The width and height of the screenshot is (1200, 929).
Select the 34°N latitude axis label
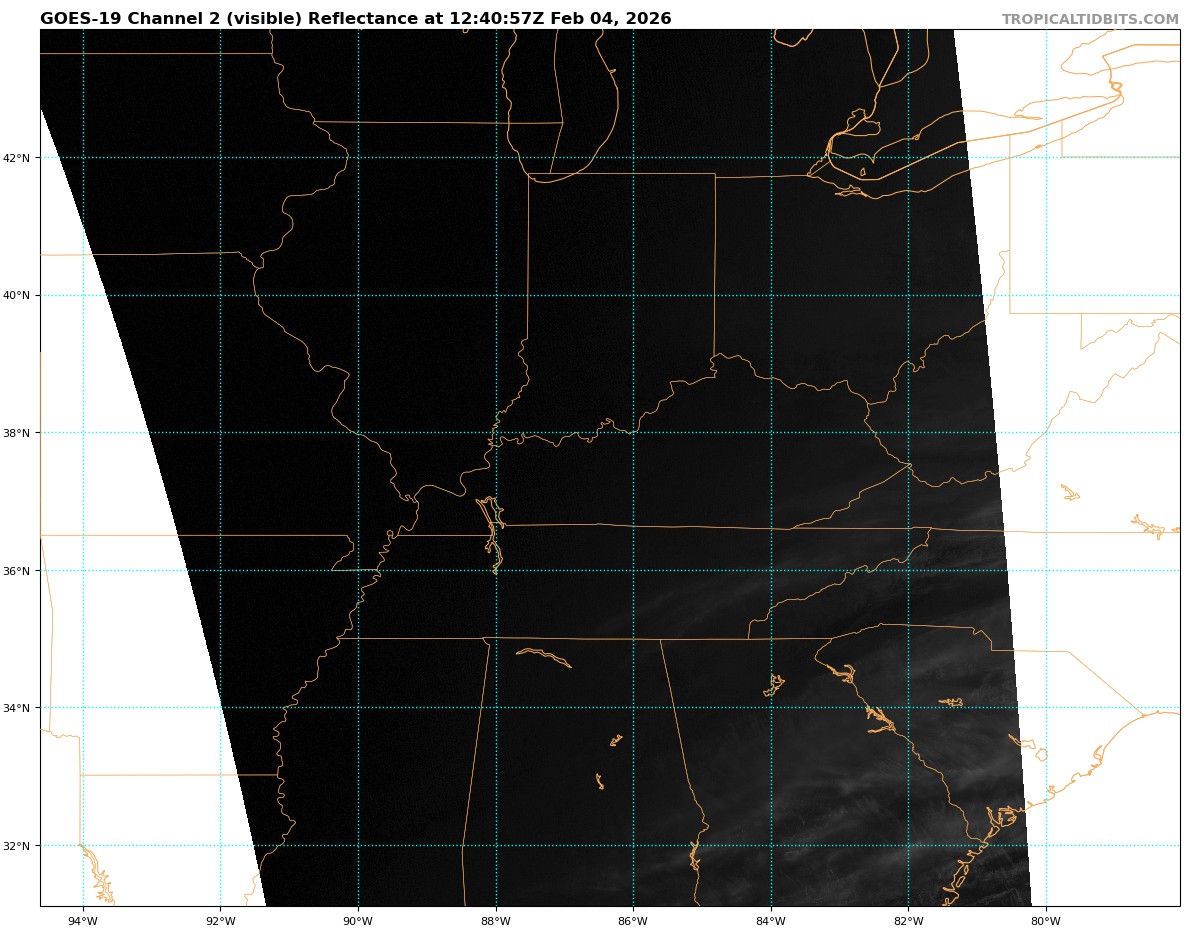(19, 708)
